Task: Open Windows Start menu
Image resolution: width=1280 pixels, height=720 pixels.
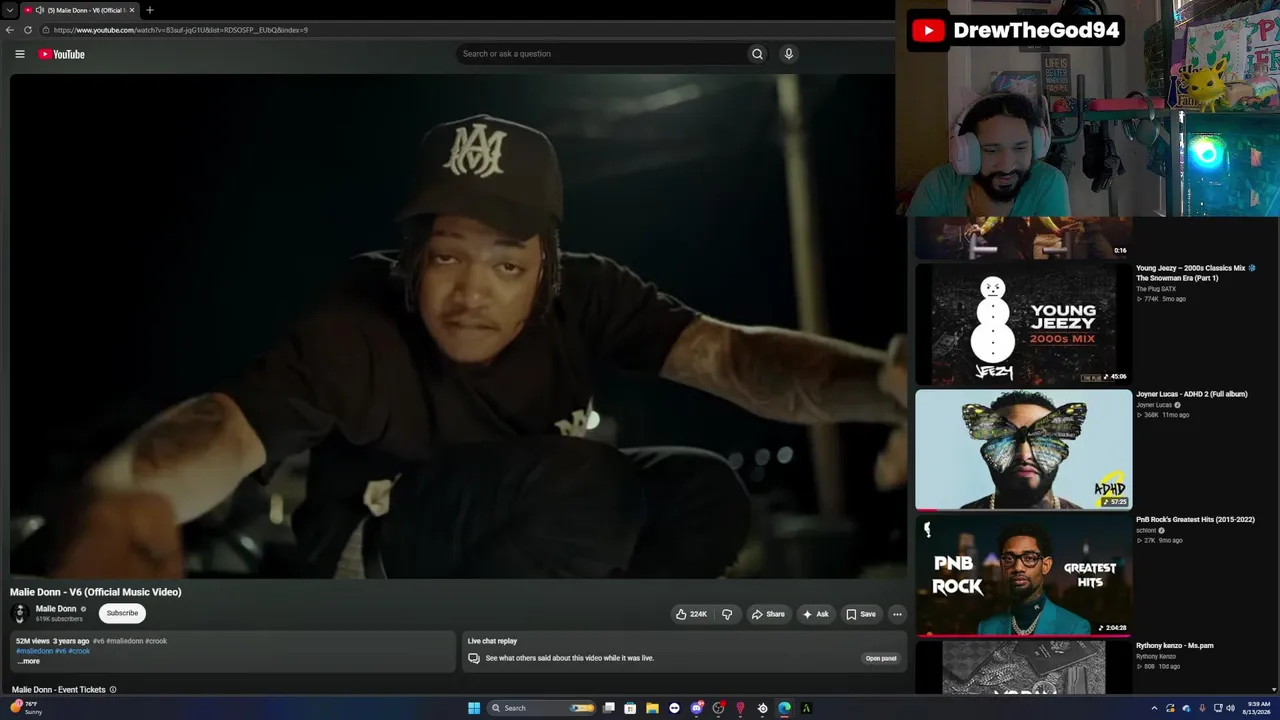Action: click(x=474, y=708)
